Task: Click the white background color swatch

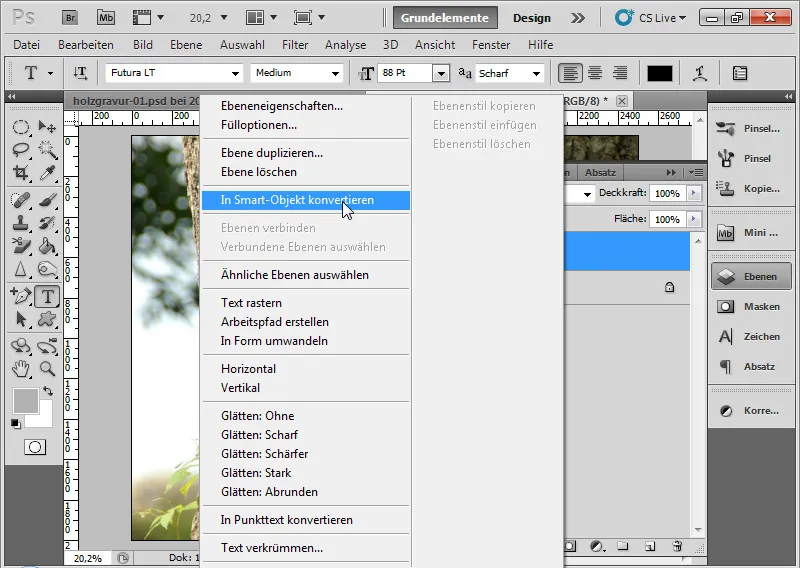Action: click(45, 418)
